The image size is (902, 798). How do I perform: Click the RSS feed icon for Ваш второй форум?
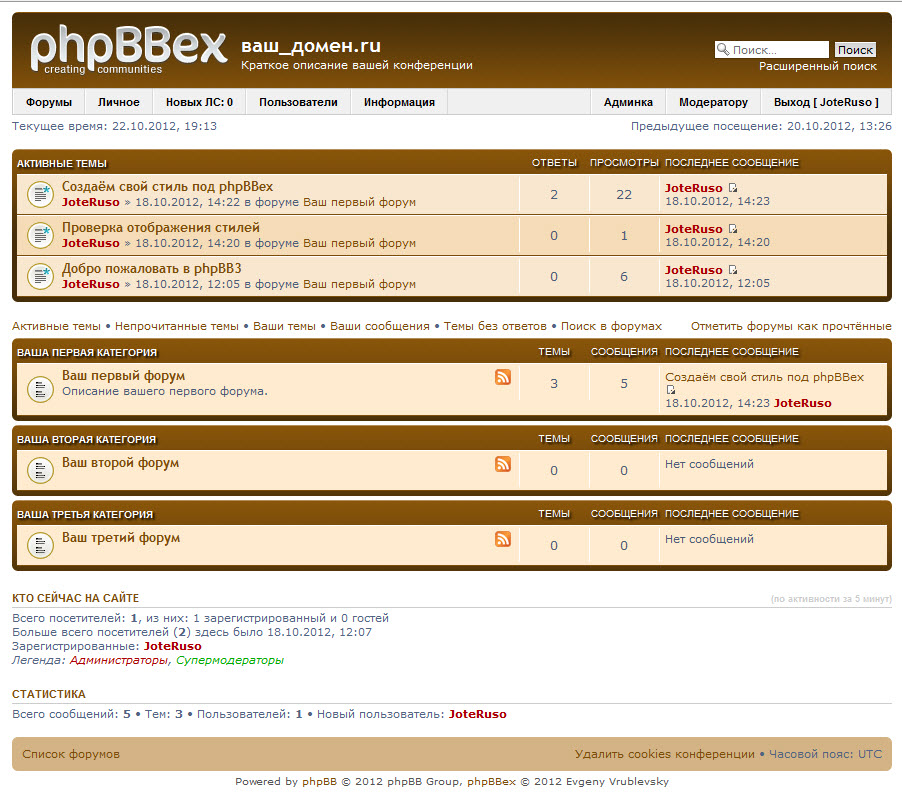(x=503, y=464)
